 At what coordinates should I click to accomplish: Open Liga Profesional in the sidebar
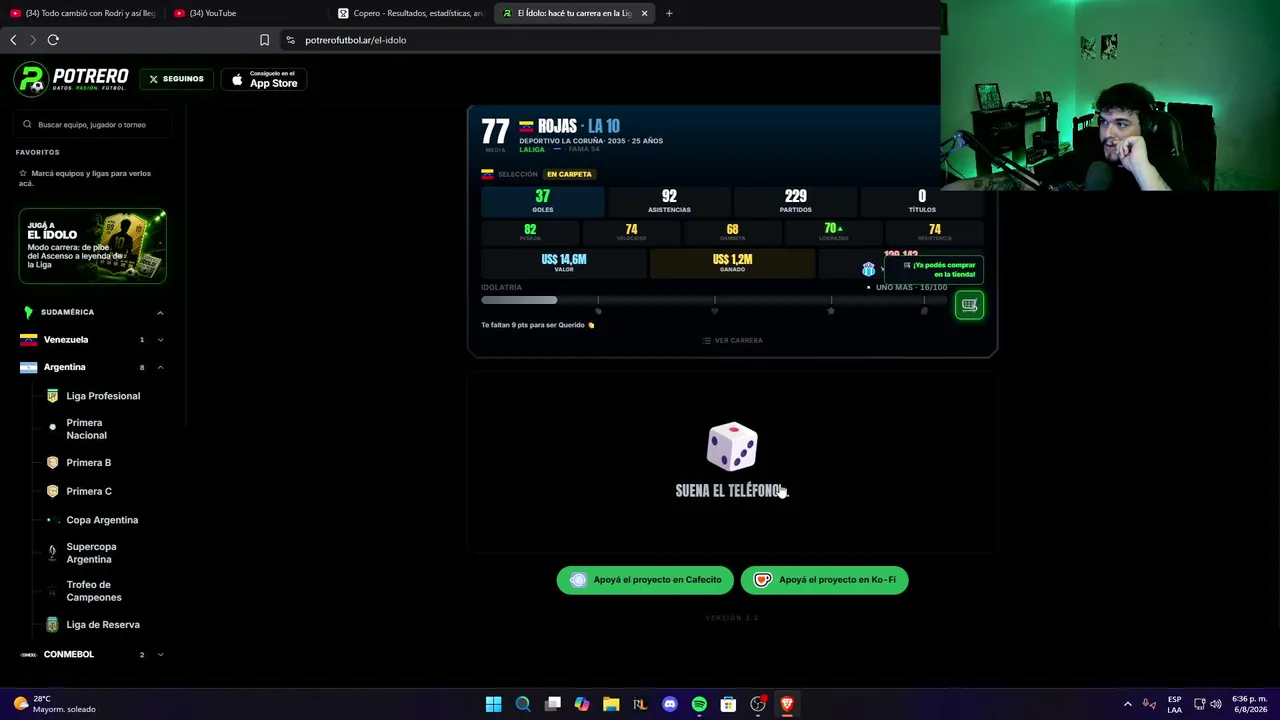103,396
